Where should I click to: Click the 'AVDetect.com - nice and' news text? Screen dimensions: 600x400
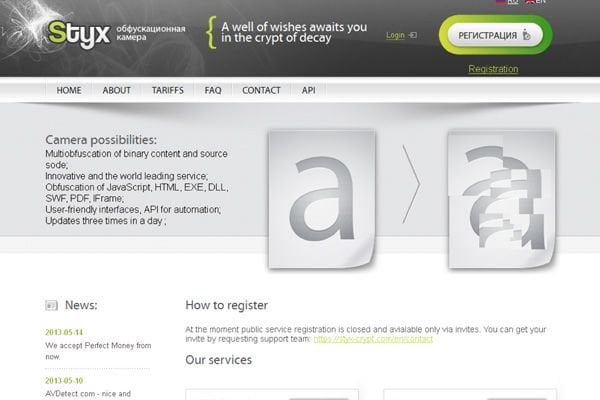click(88, 394)
